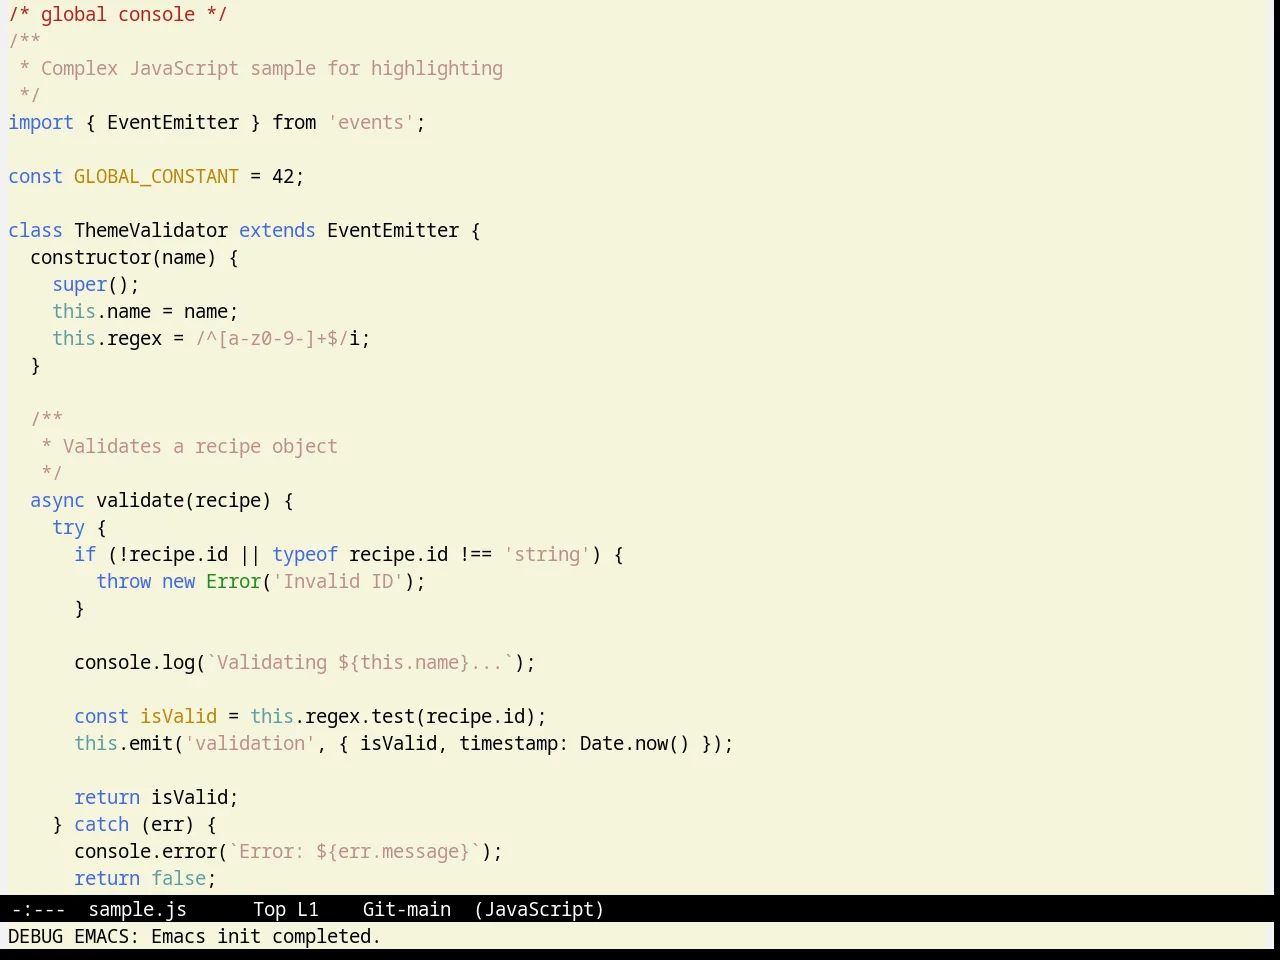Click 'EventEmitter' in the import statement

[173, 122]
